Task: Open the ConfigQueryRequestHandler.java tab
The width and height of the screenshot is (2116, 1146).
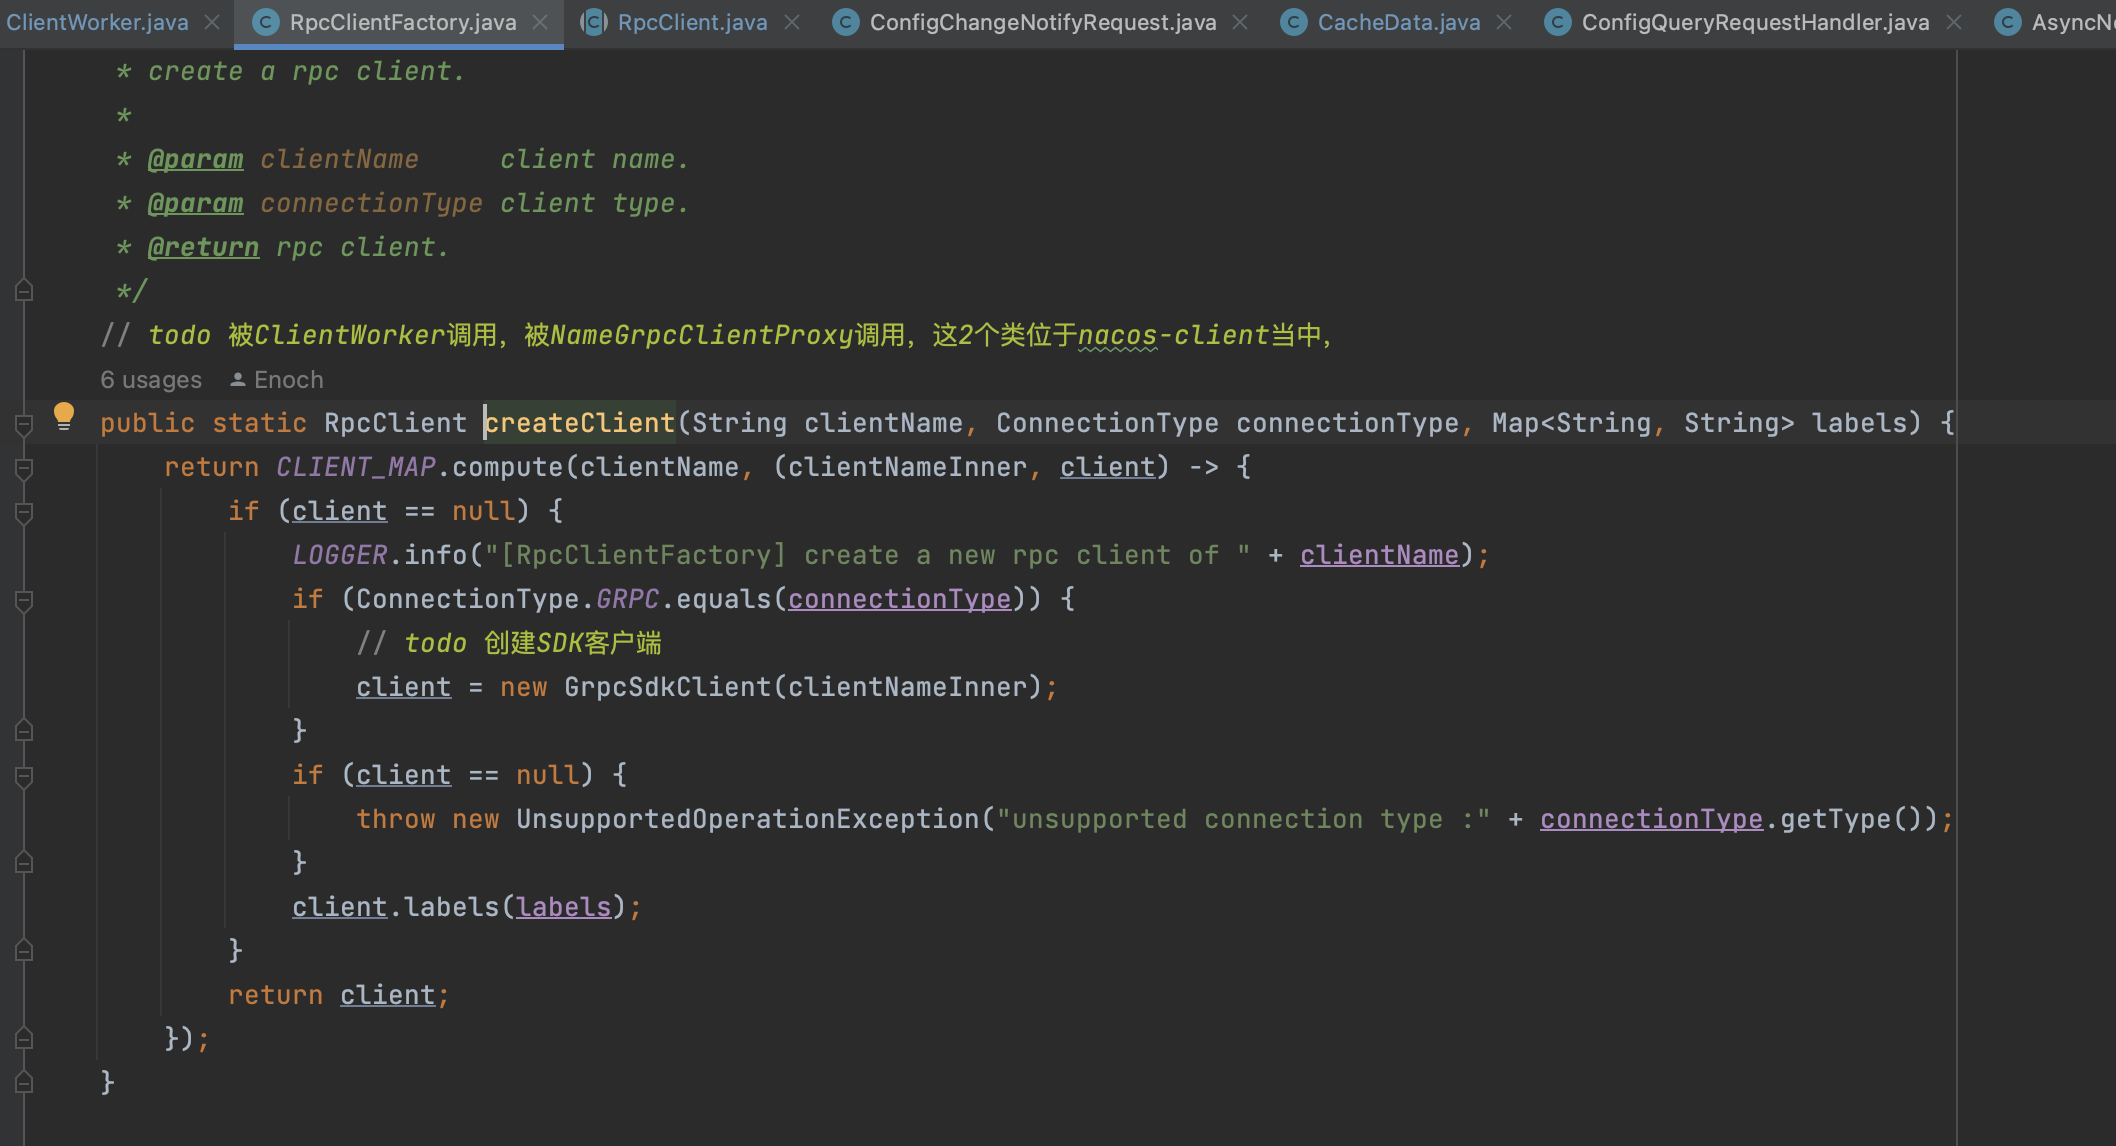Action: tap(1755, 22)
